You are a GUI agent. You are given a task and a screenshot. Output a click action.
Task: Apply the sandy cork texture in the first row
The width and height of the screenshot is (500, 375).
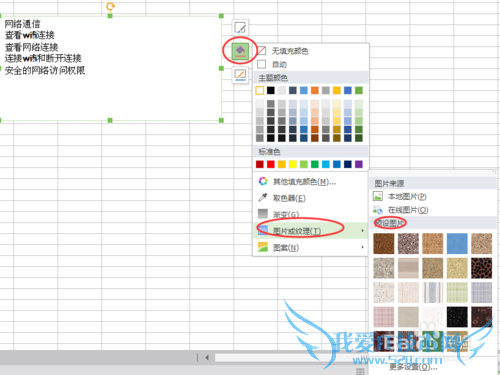482,244
